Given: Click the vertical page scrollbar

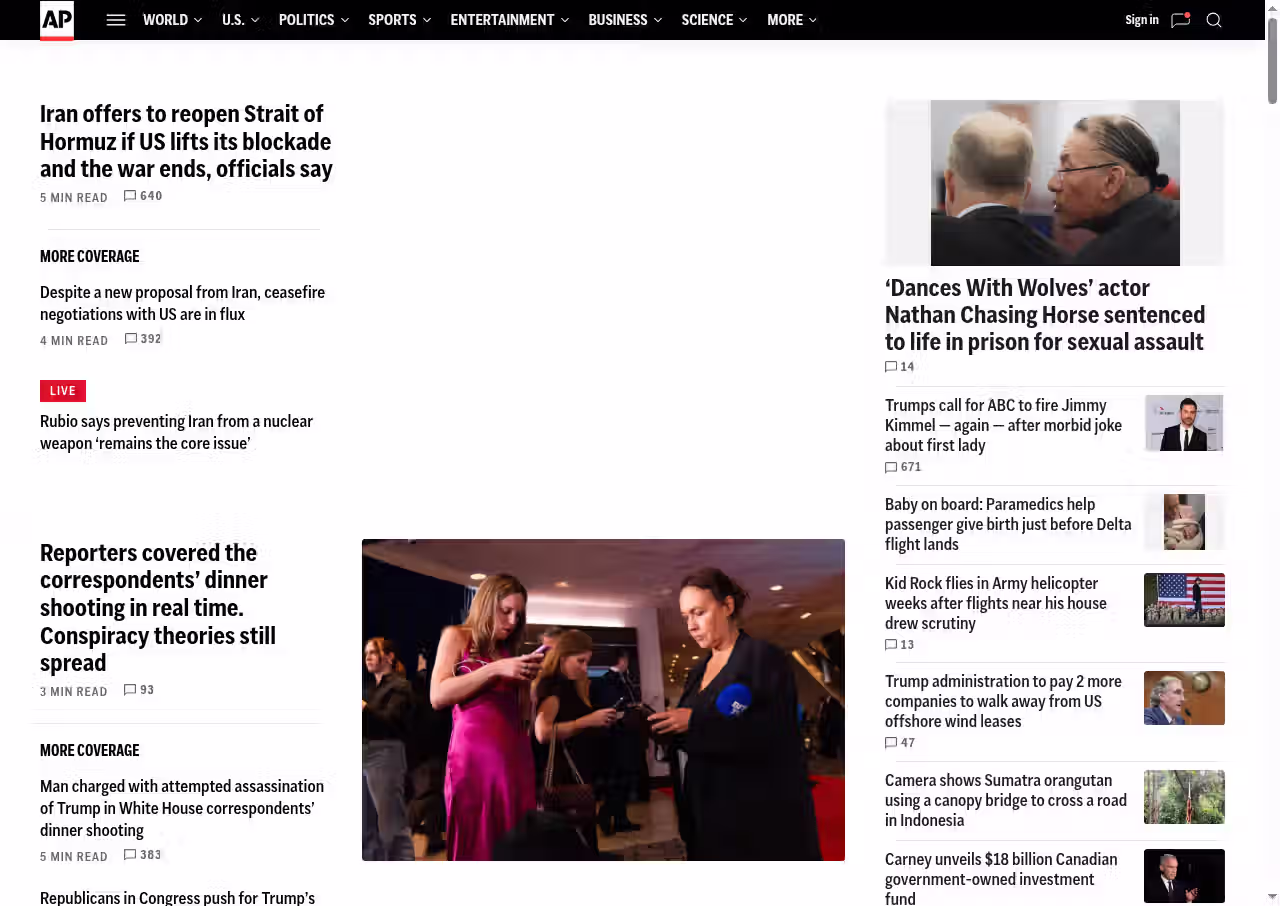Looking at the screenshot, I should (1272, 60).
